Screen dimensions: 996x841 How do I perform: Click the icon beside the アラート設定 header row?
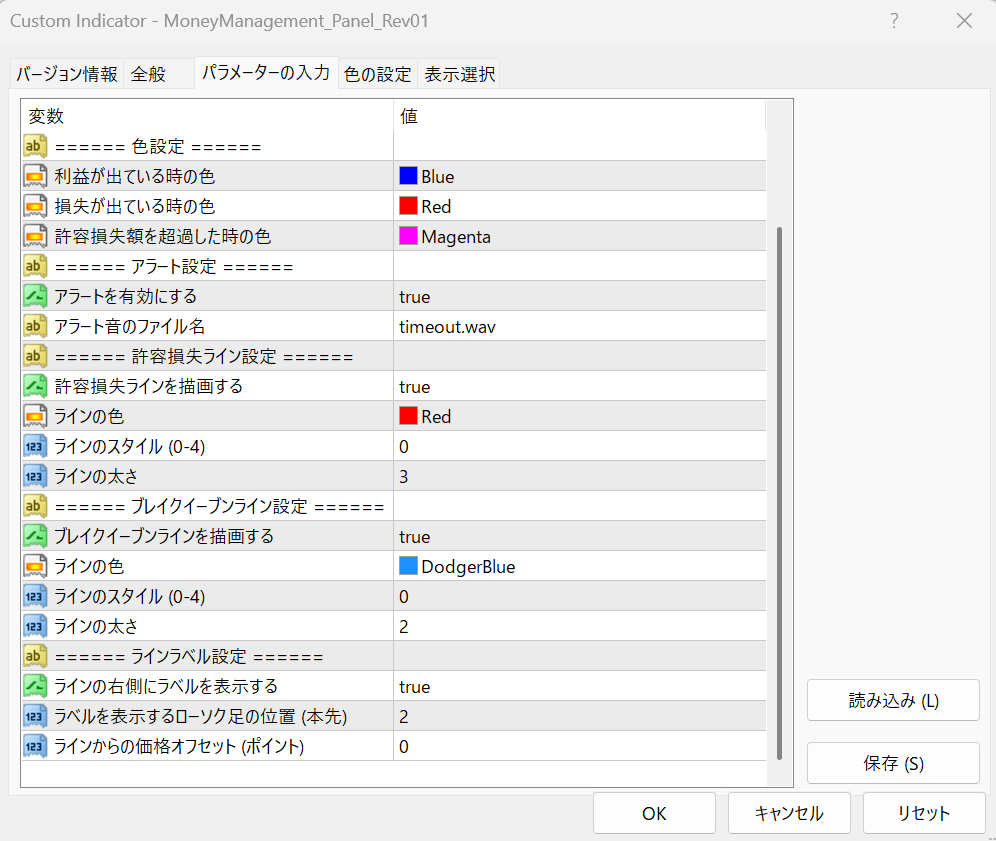point(35,266)
